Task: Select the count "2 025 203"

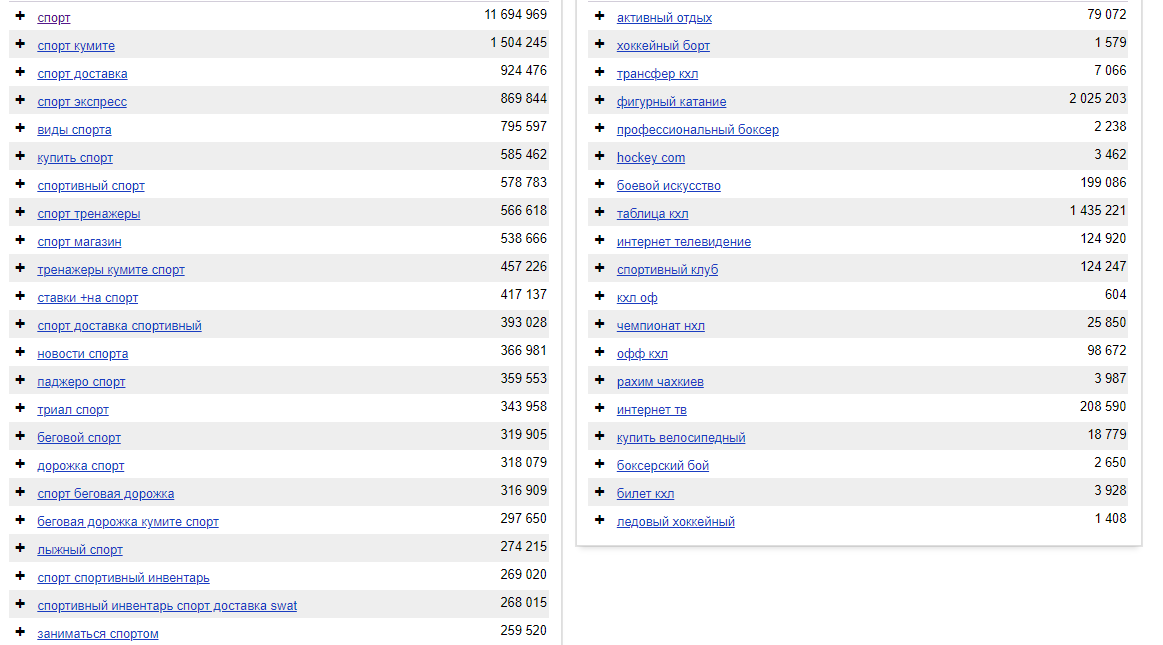Action: pos(1098,99)
